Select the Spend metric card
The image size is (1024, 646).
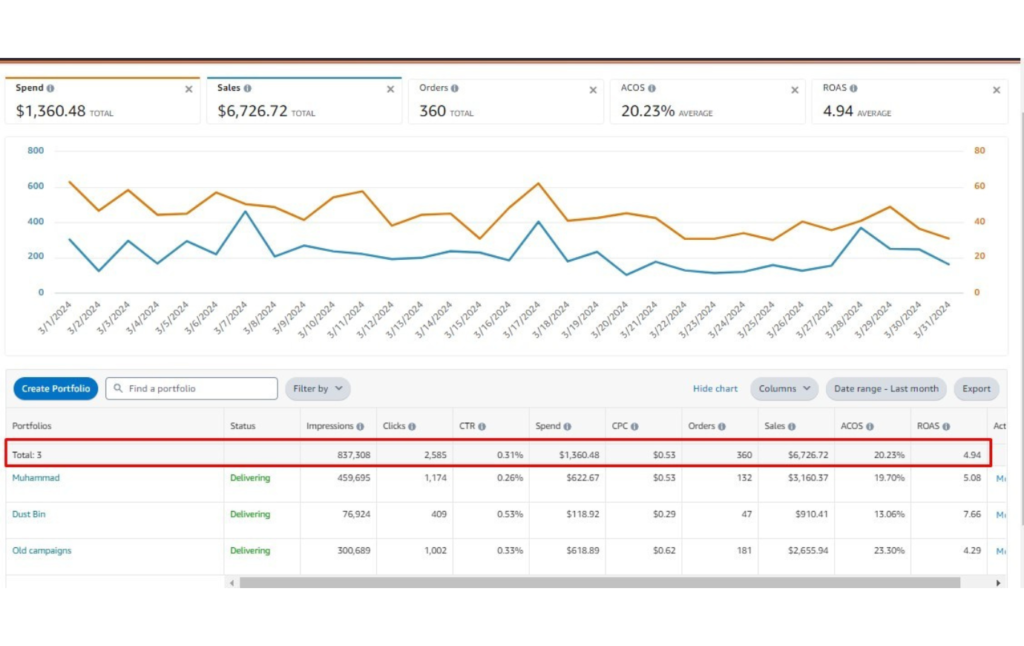[103, 101]
